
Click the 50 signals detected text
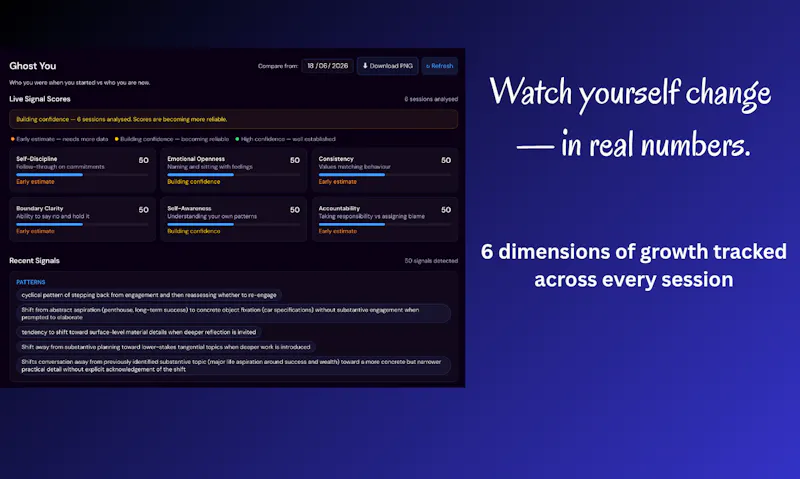coord(431,261)
